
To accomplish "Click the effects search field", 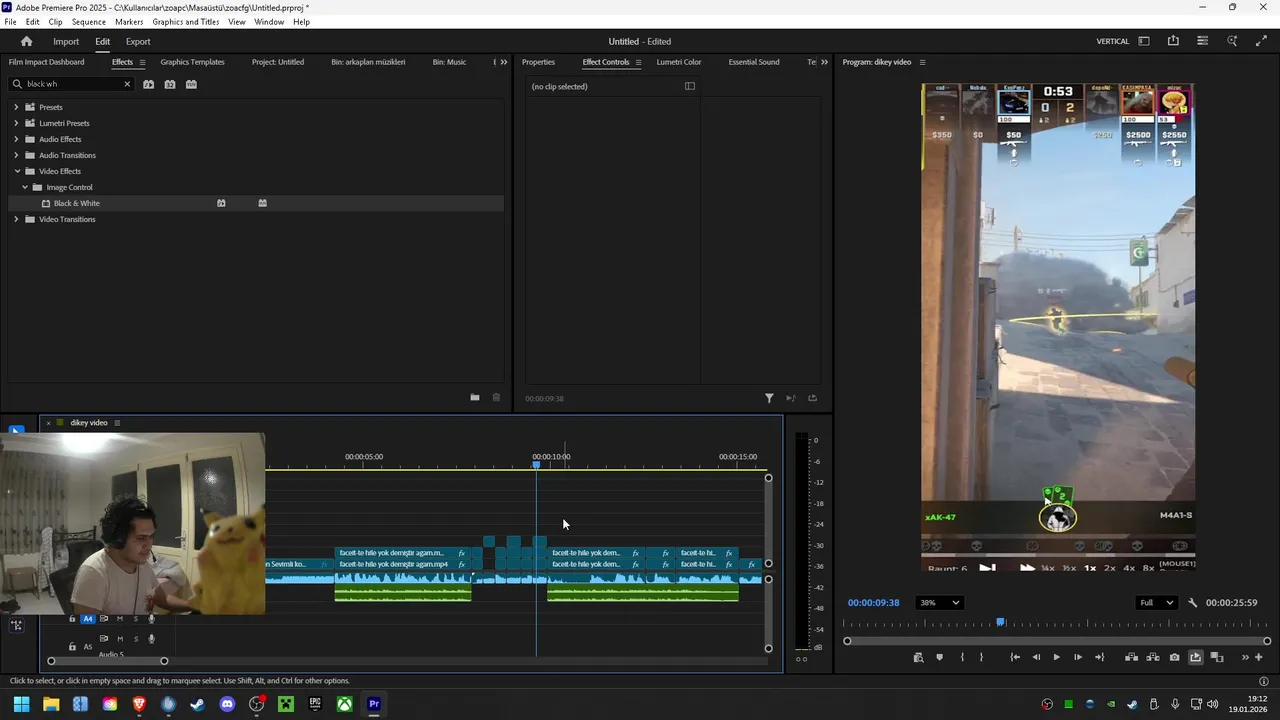I will coord(72,84).
